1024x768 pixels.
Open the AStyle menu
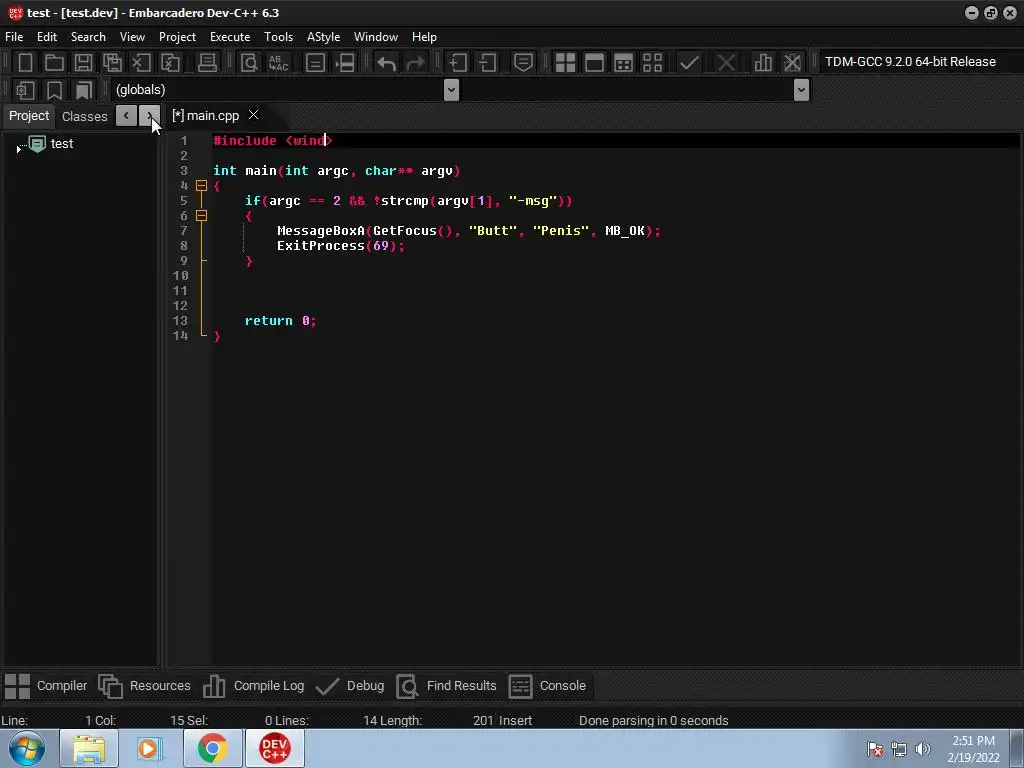(323, 37)
